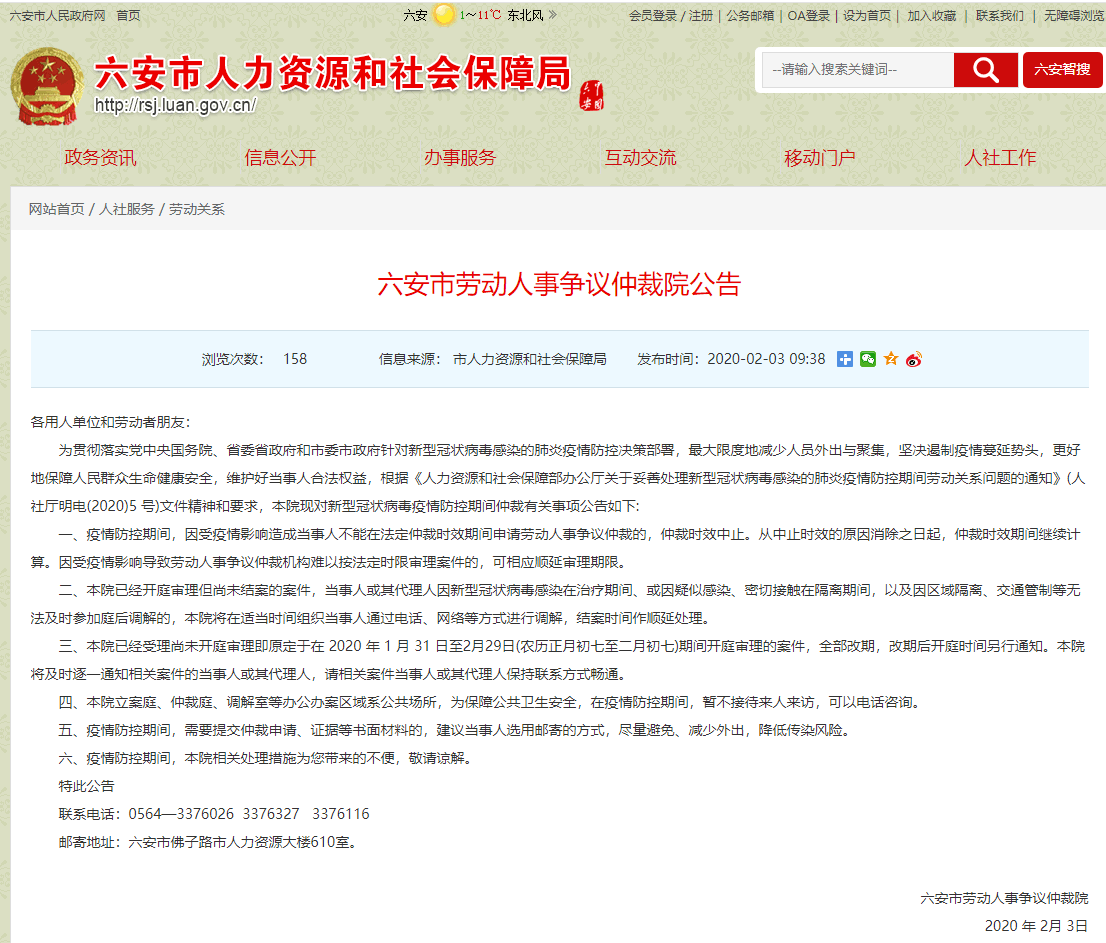Viewport: 1106px width, 943px height.
Task: Click the red seal stamp beside the title
Action: (x=592, y=96)
